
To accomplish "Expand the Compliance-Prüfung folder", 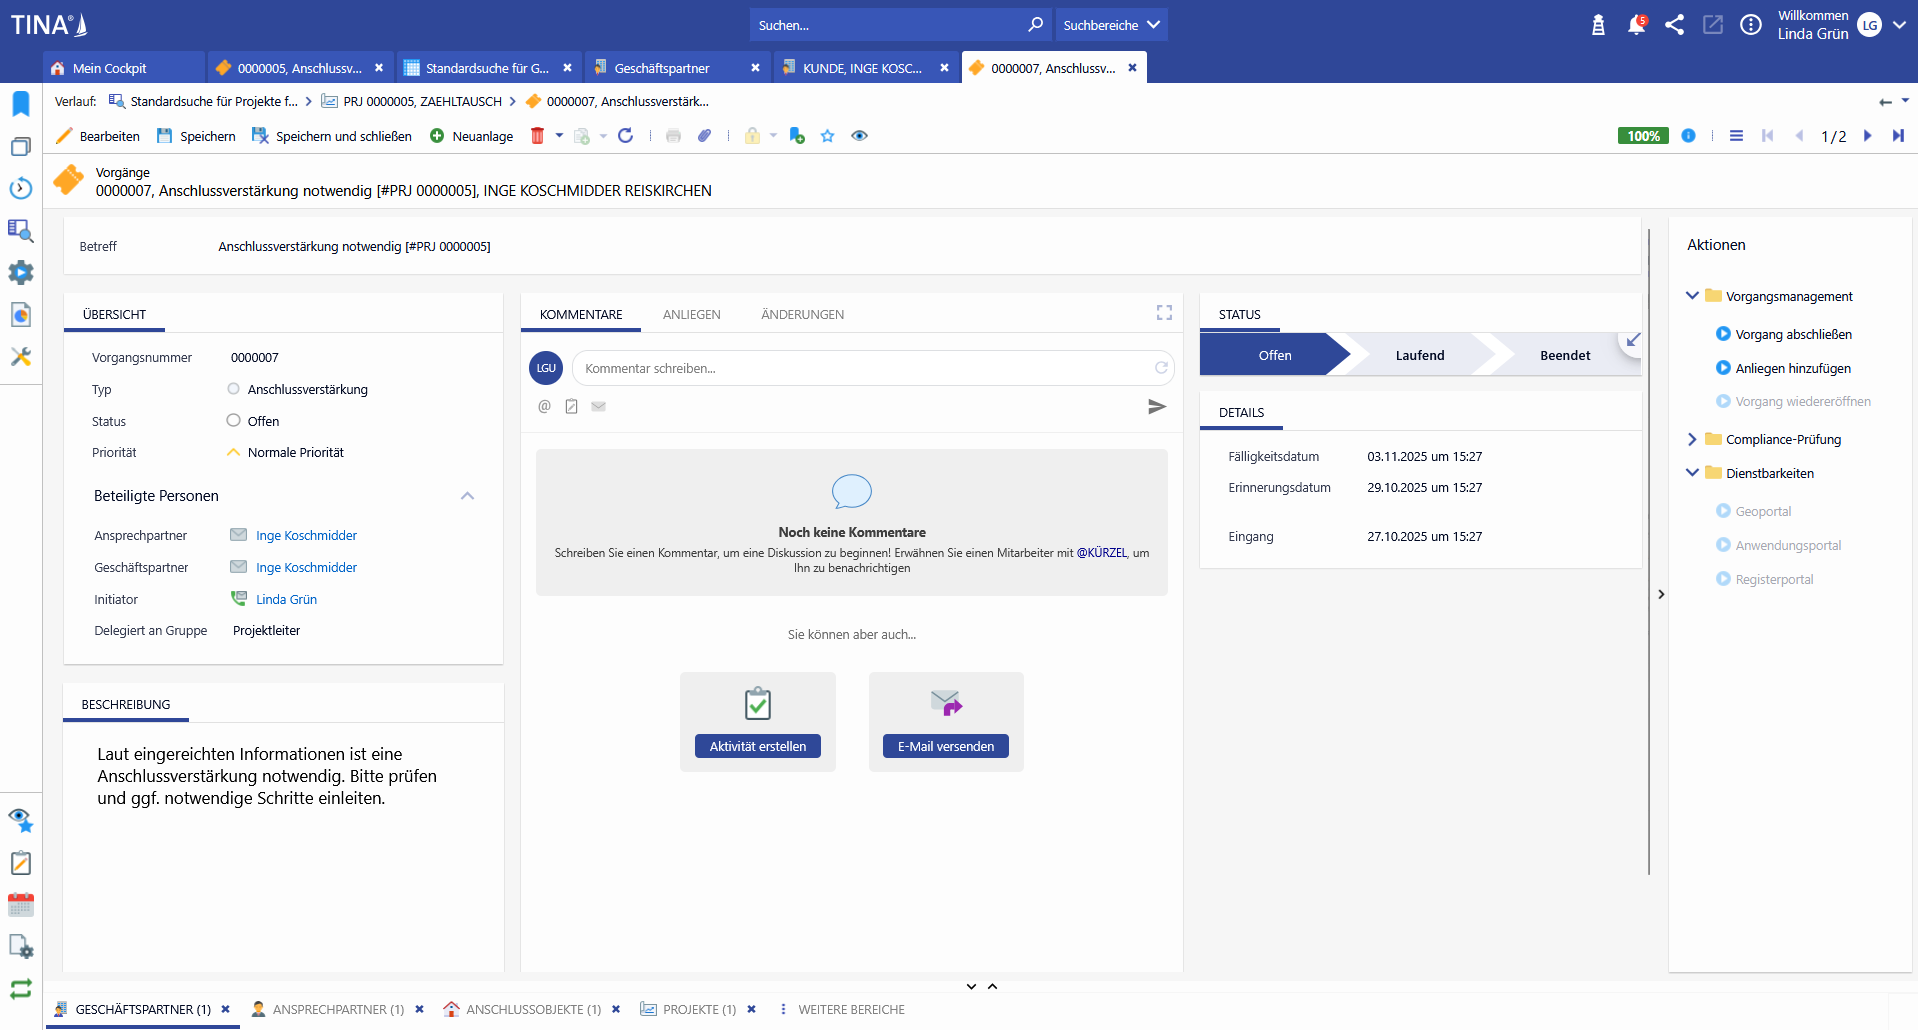I will [1692, 439].
